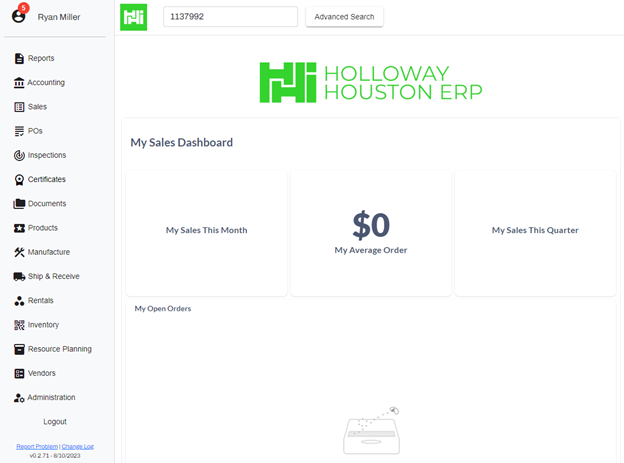
Task: Click Logout in the sidebar
Action: click(55, 422)
